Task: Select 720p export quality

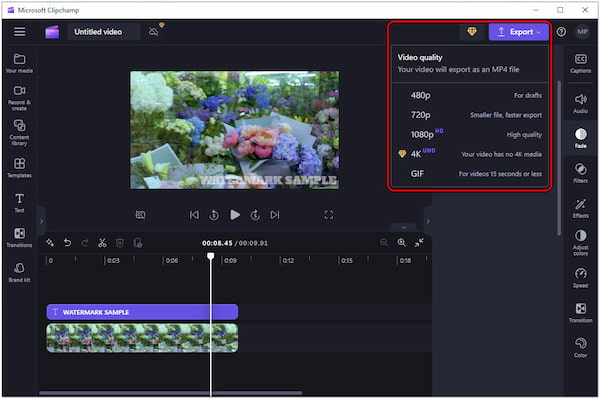Action: (x=470, y=115)
